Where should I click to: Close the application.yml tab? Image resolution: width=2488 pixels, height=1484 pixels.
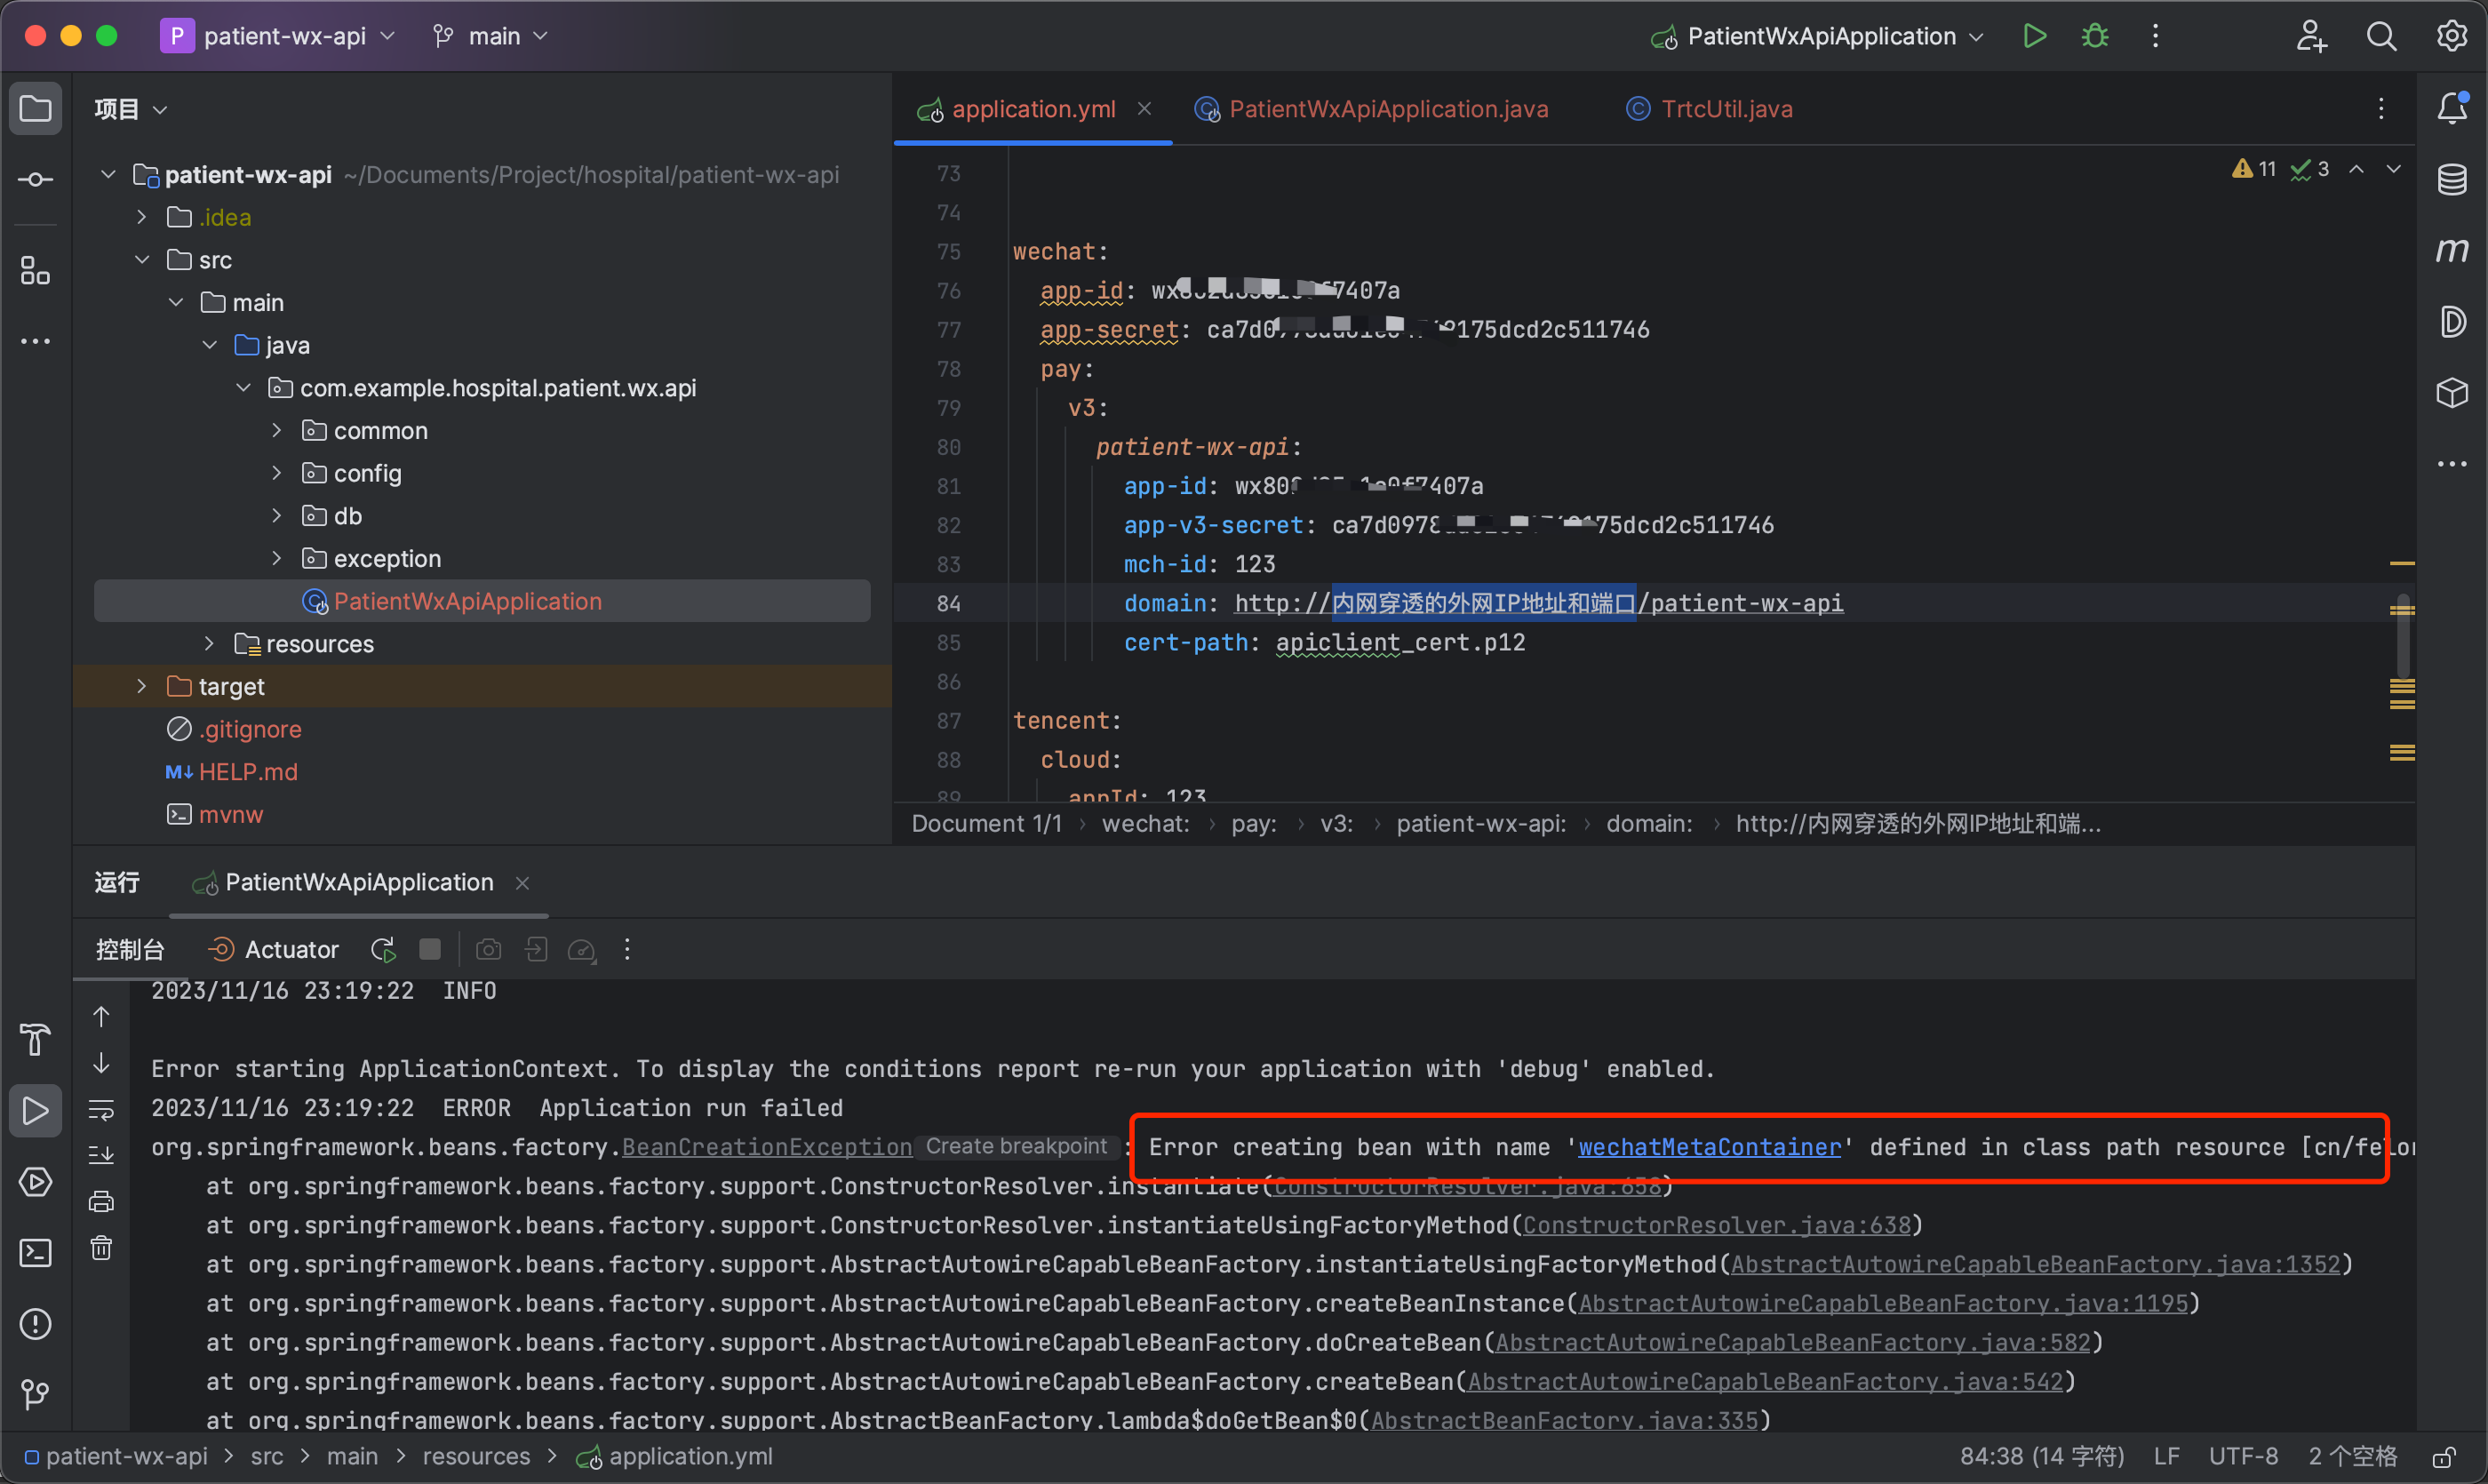coord(1145,108)
